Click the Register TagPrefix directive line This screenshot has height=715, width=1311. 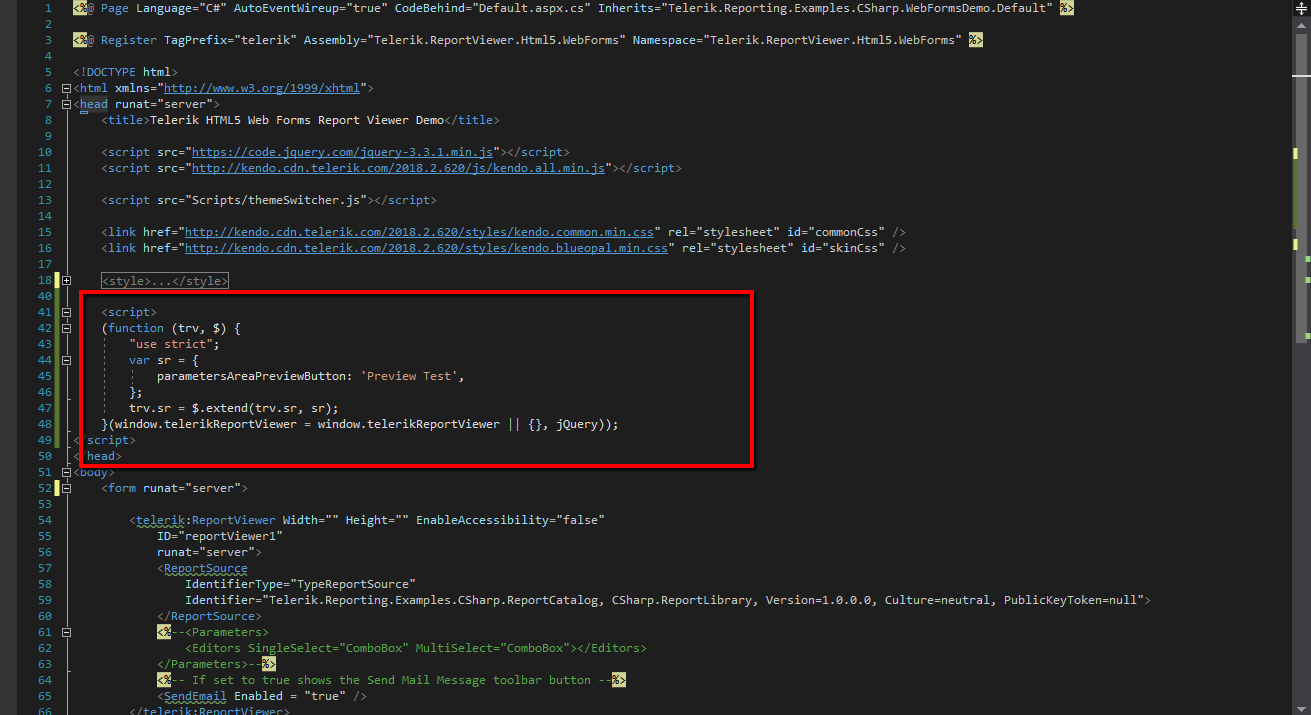tap(528, 40)
